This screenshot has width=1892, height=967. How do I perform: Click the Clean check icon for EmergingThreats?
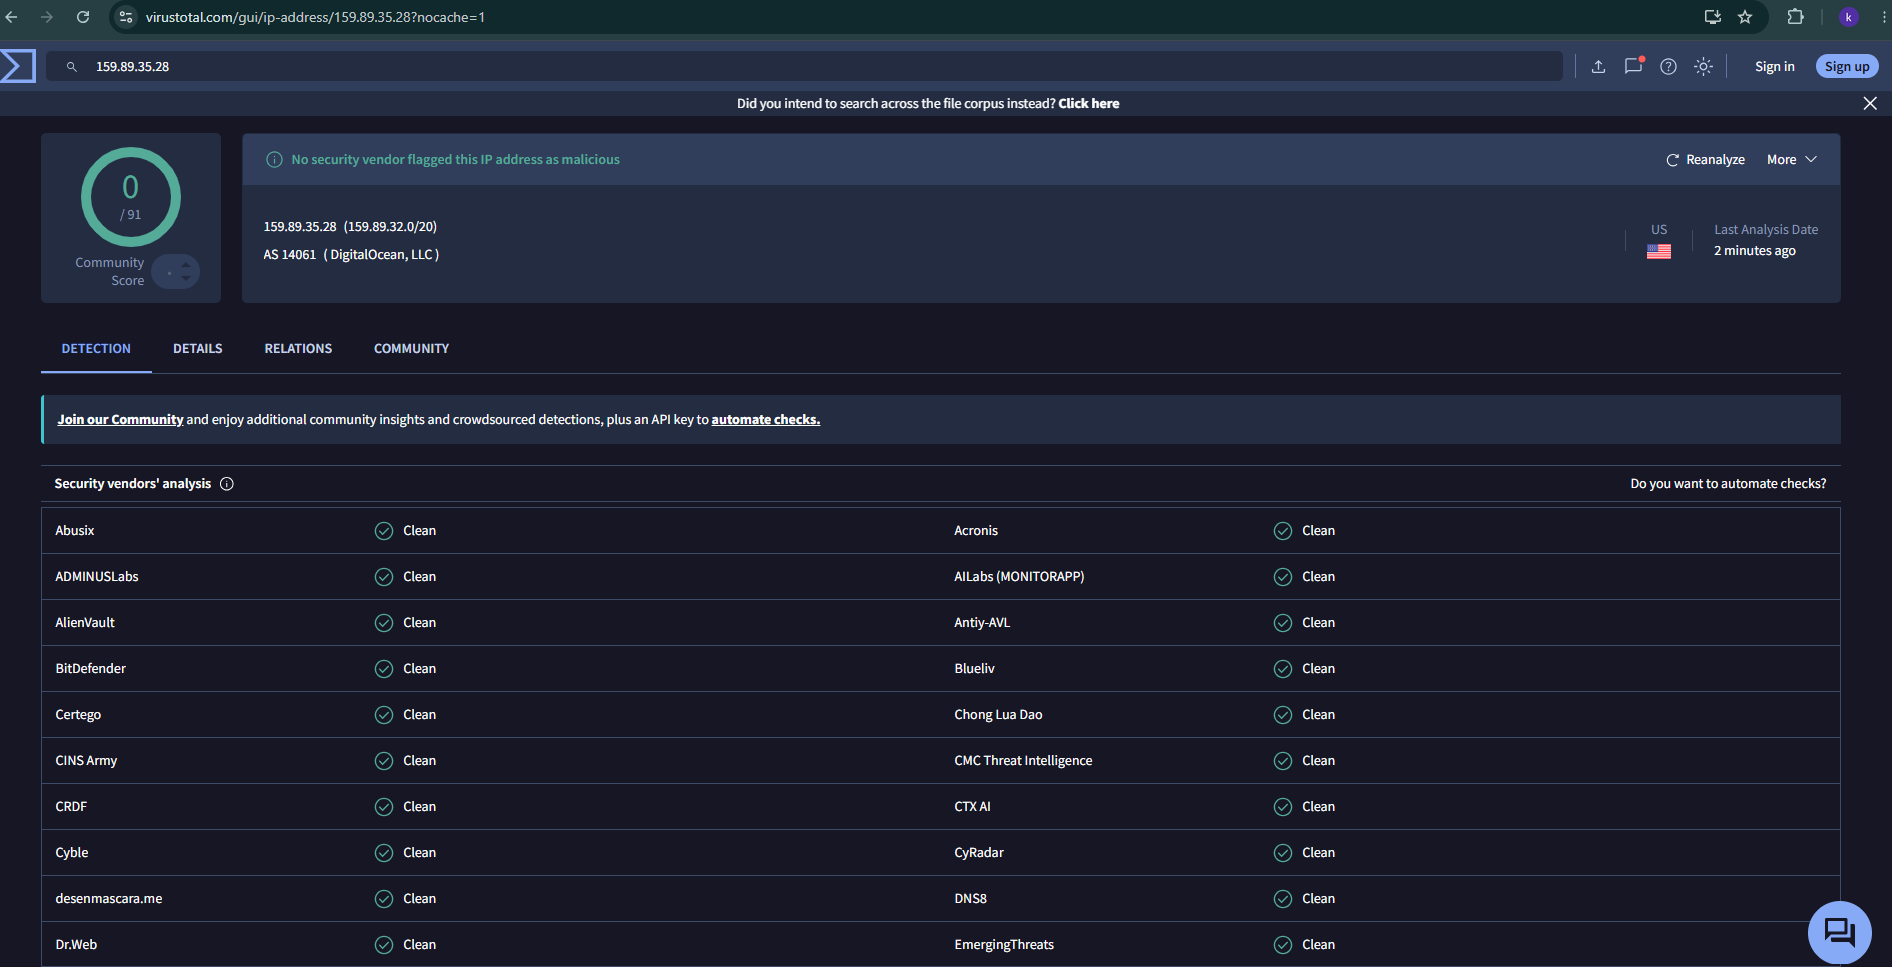(1283, 945)
